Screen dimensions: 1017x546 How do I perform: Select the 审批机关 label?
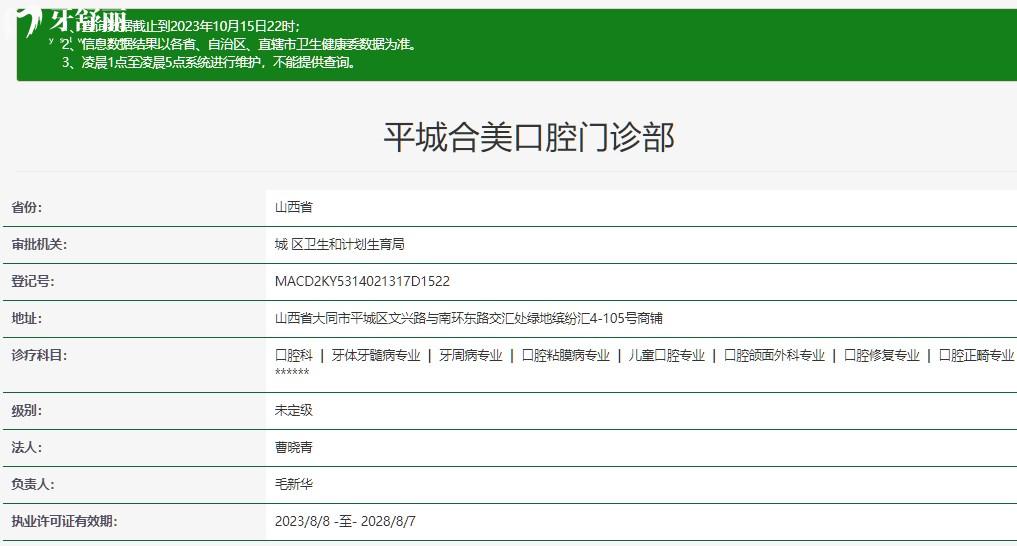pos(39,244)
